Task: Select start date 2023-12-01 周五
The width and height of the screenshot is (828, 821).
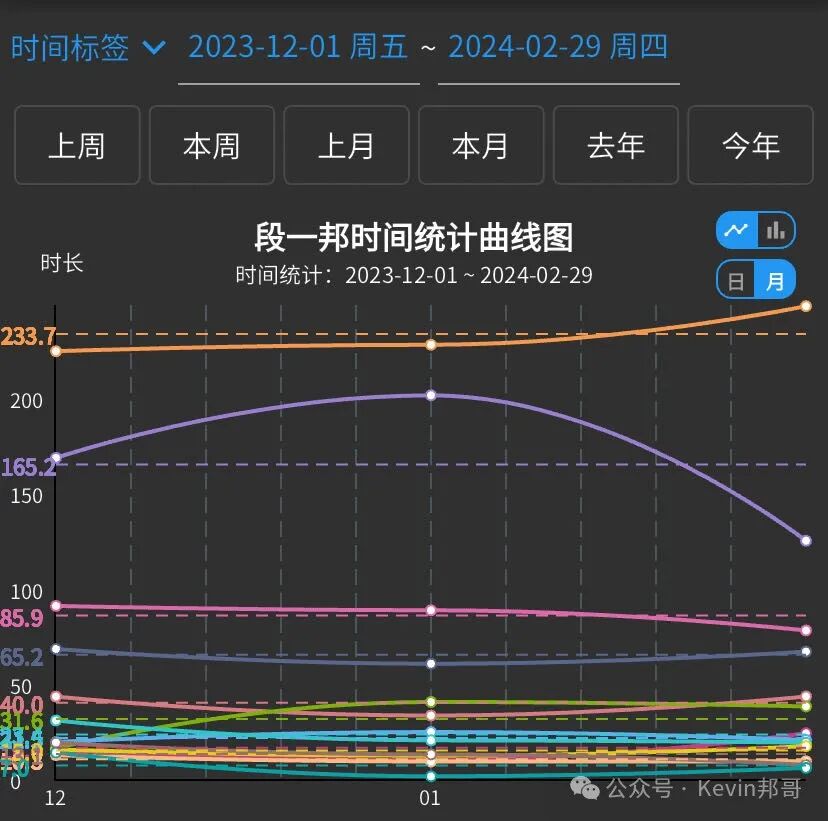Action: 298,47
